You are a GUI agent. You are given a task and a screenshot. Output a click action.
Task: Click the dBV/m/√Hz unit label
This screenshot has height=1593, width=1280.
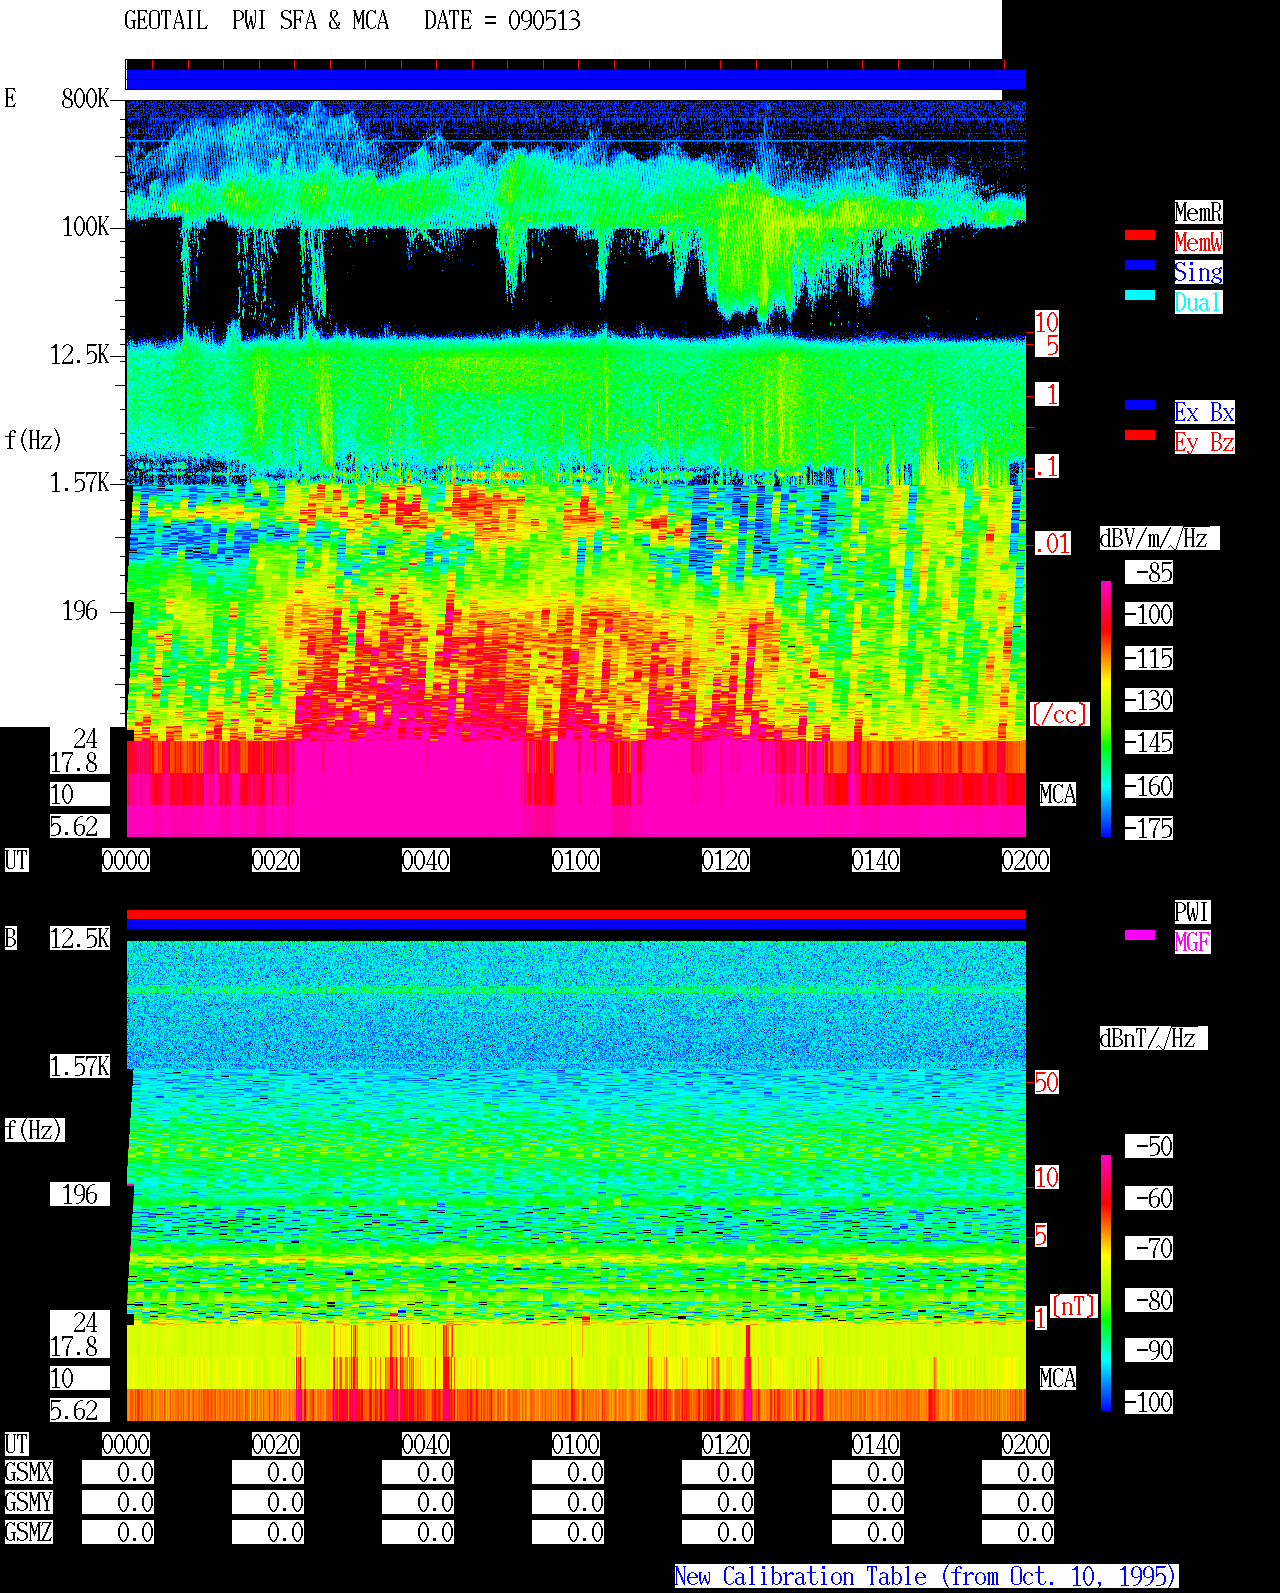(x=1159, y=538)
